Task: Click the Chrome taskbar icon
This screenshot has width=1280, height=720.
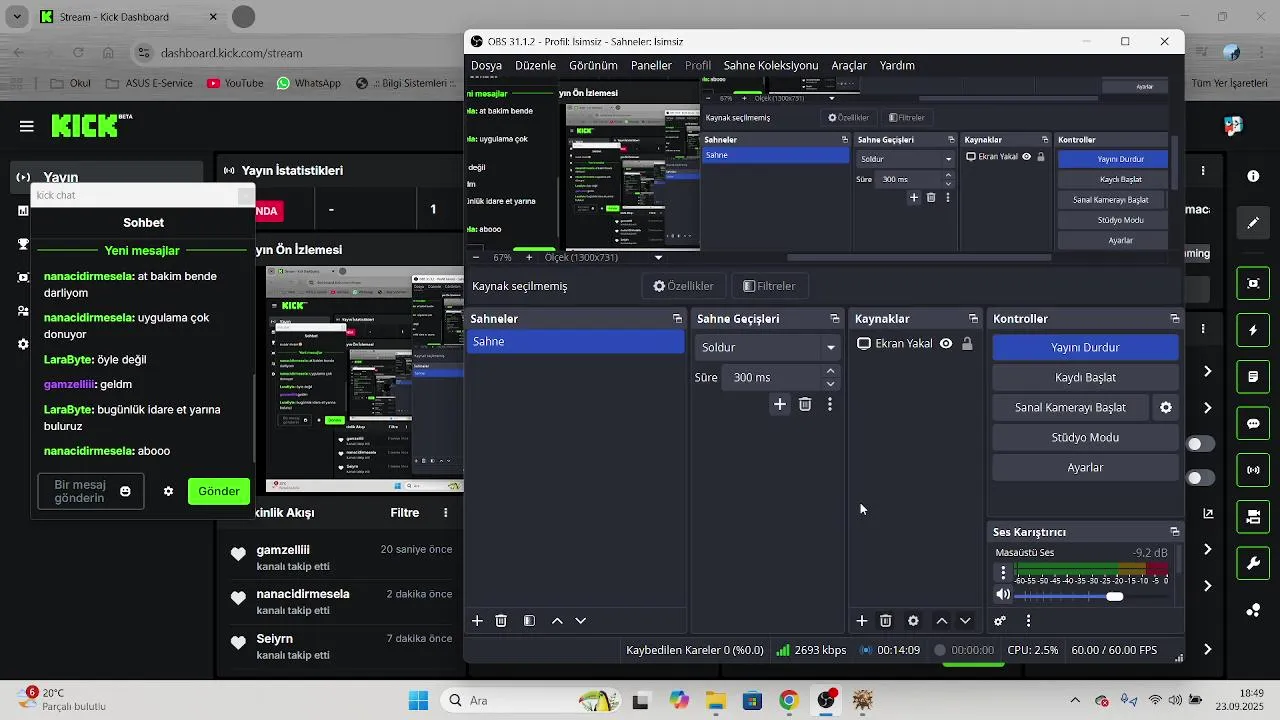Action: (x=788, y=700)
